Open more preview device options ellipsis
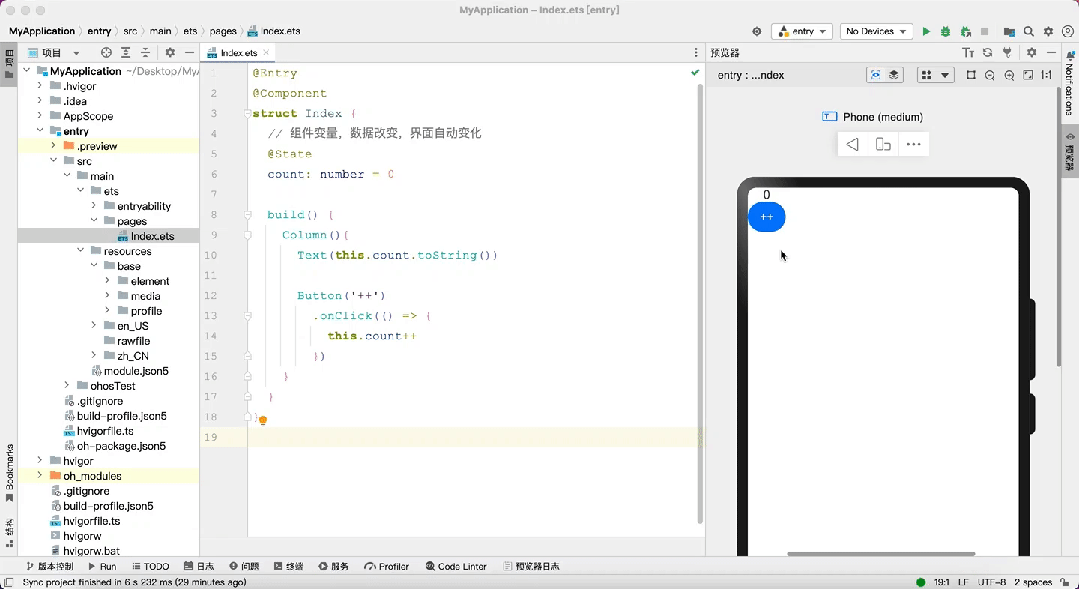This screenshot has height=589, width=1079. coord(913,144)
